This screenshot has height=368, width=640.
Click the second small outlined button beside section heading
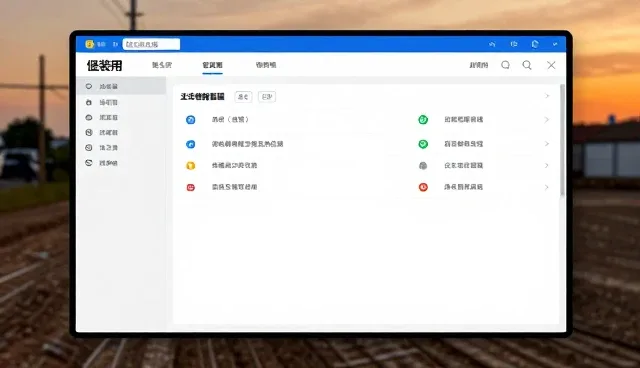point(267,97)
